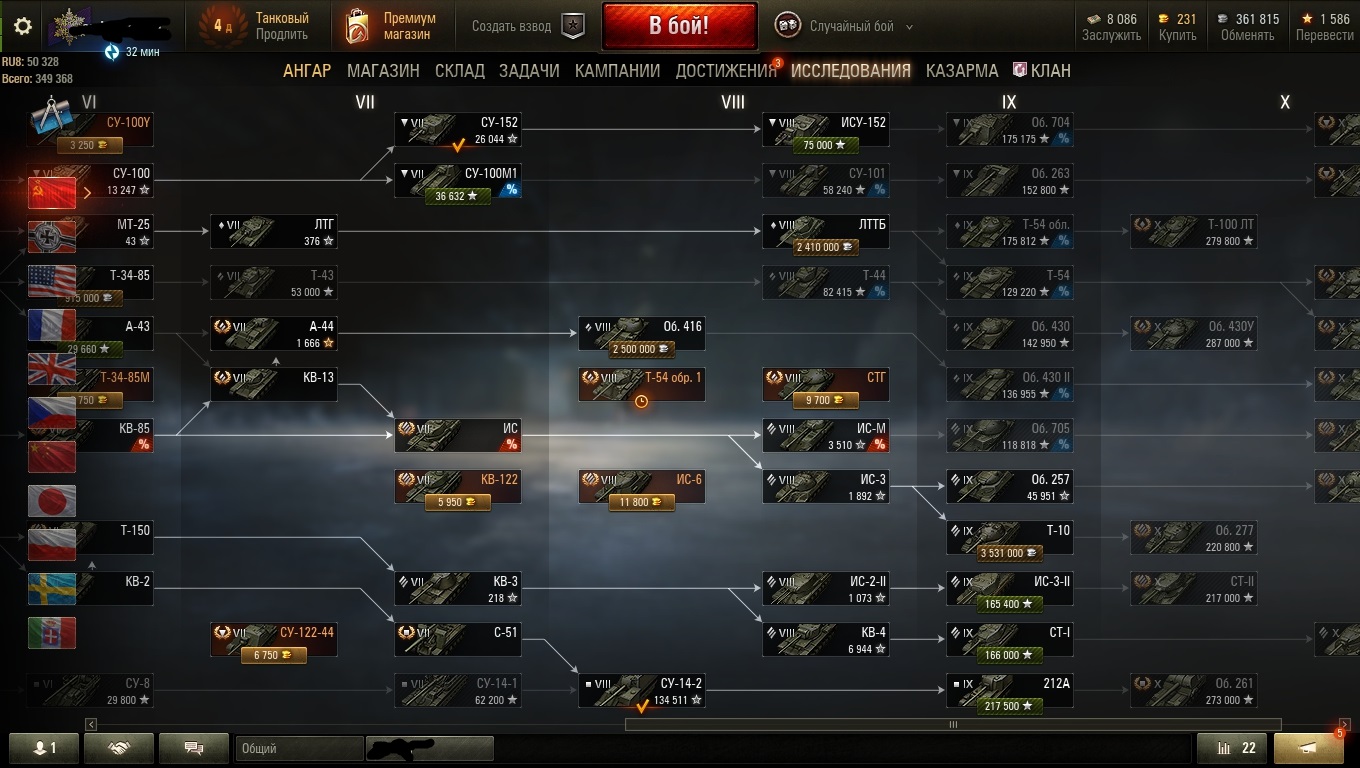Click the Общий chat channel field
This screenshot has height=768, width=1360.
pyautogui.click(x=300, y=748)
